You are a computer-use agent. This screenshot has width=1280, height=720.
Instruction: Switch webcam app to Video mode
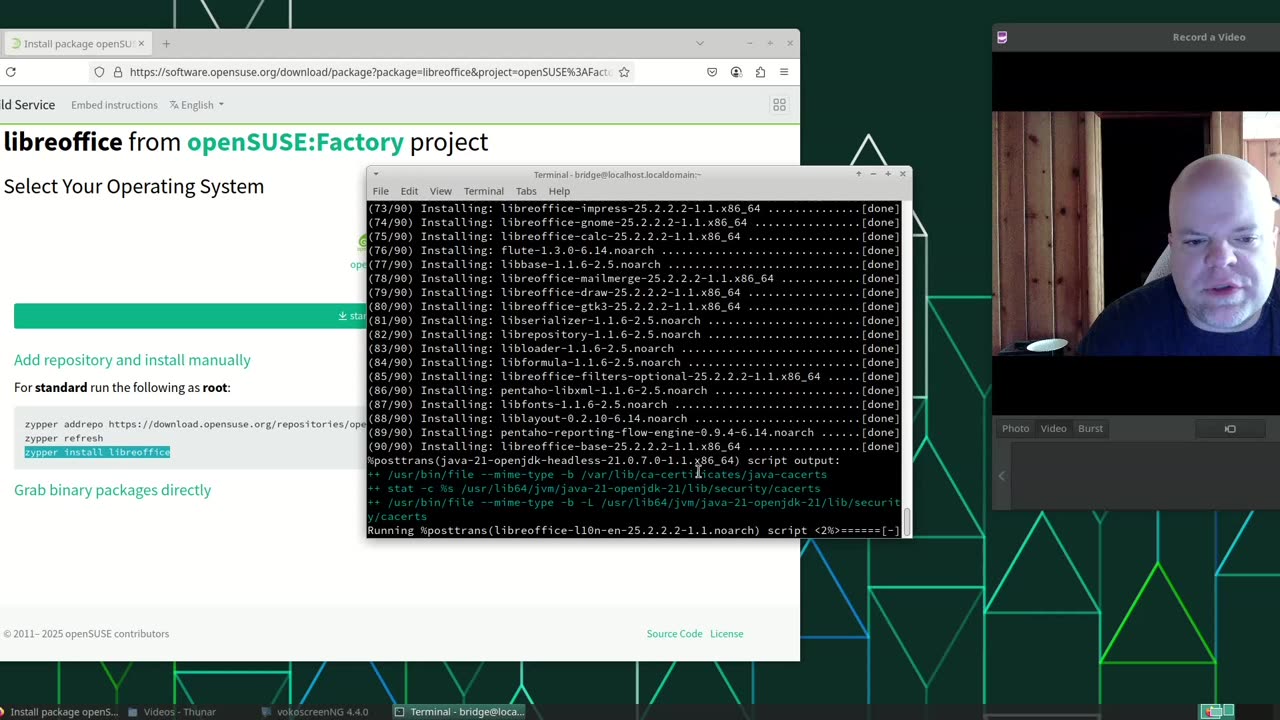click(1053, 429)
